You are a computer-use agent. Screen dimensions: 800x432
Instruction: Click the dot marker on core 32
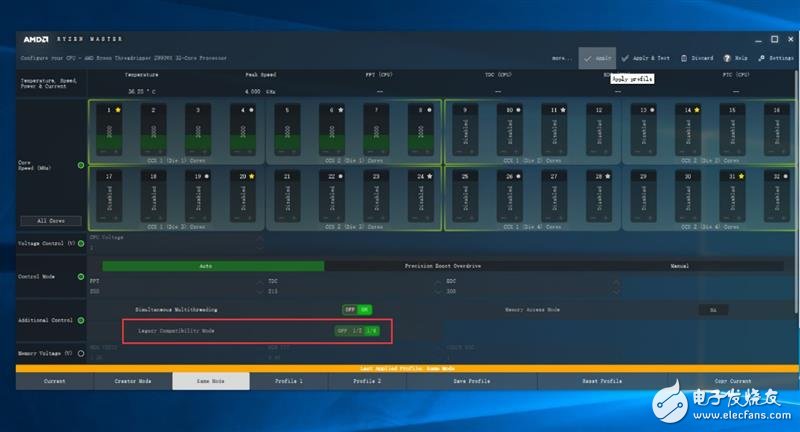786,176
